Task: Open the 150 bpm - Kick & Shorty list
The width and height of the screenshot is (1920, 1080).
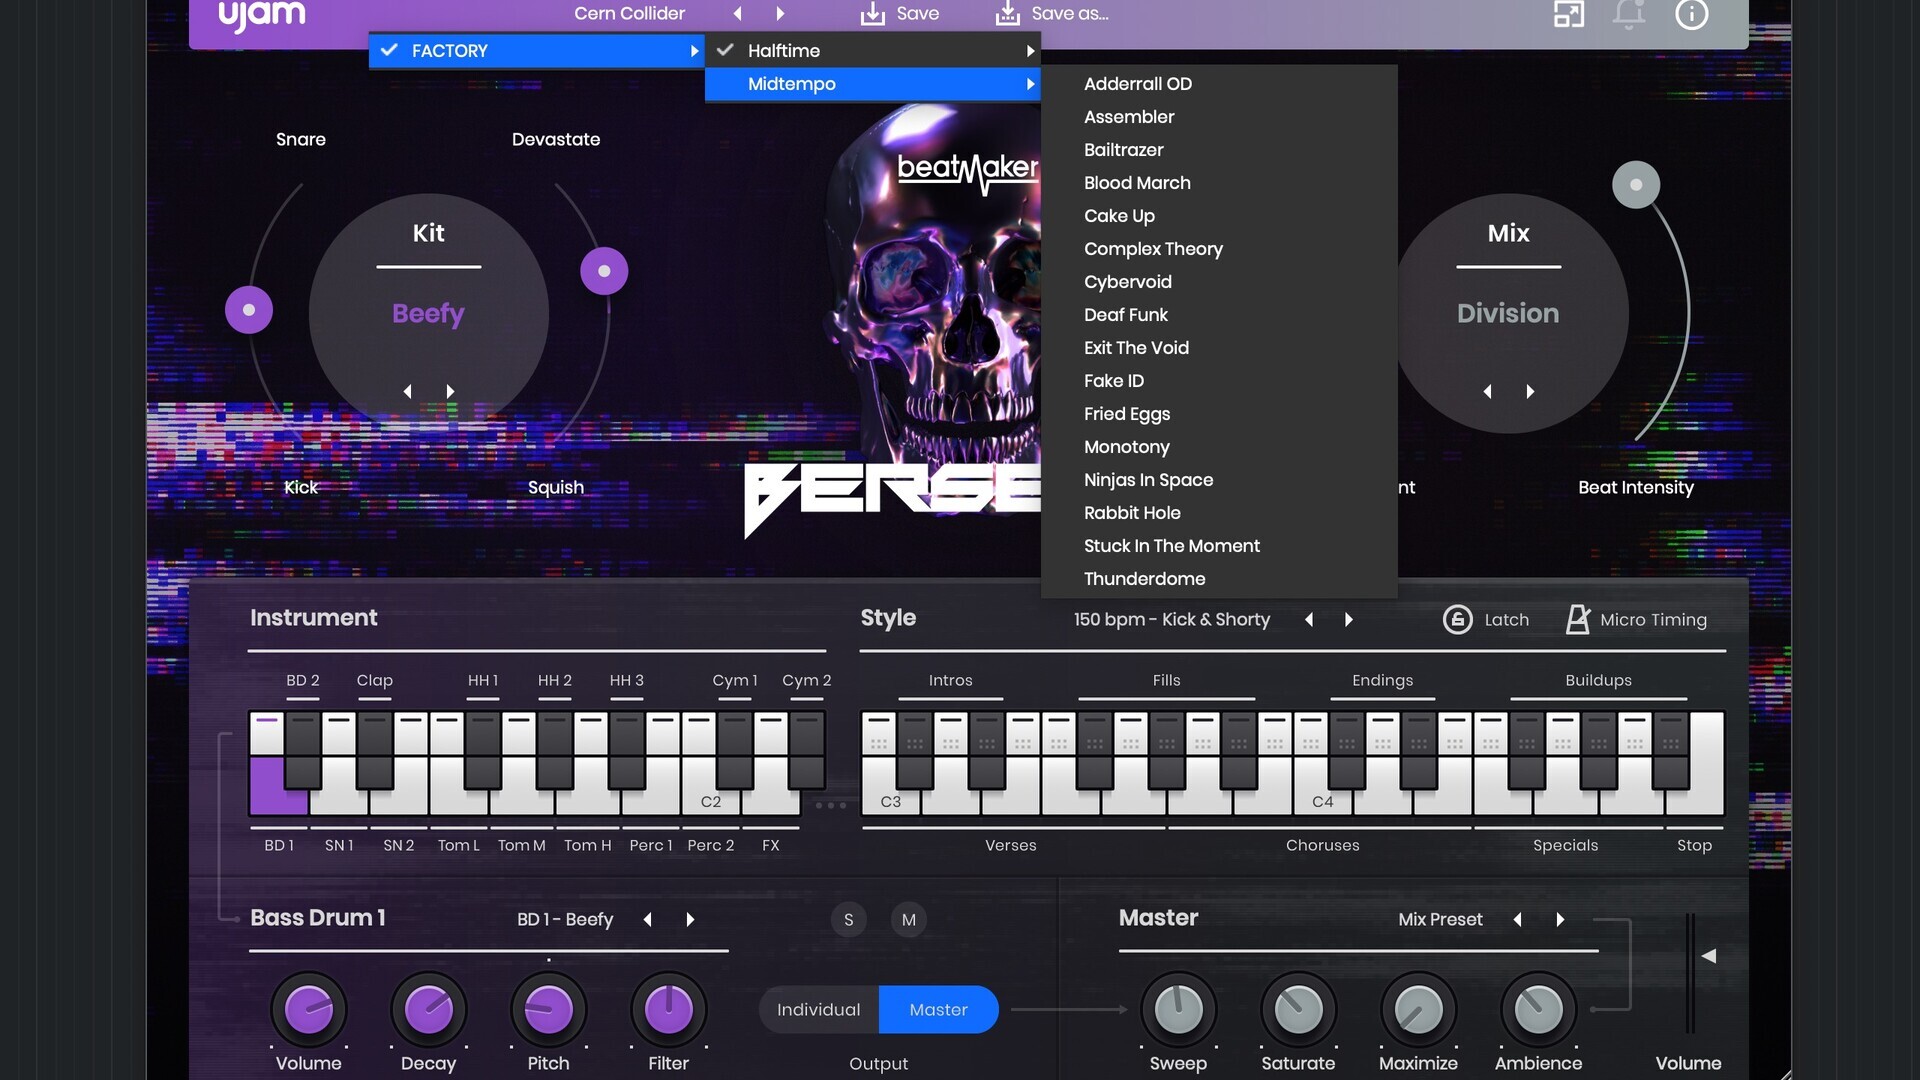Action: 1172,620
